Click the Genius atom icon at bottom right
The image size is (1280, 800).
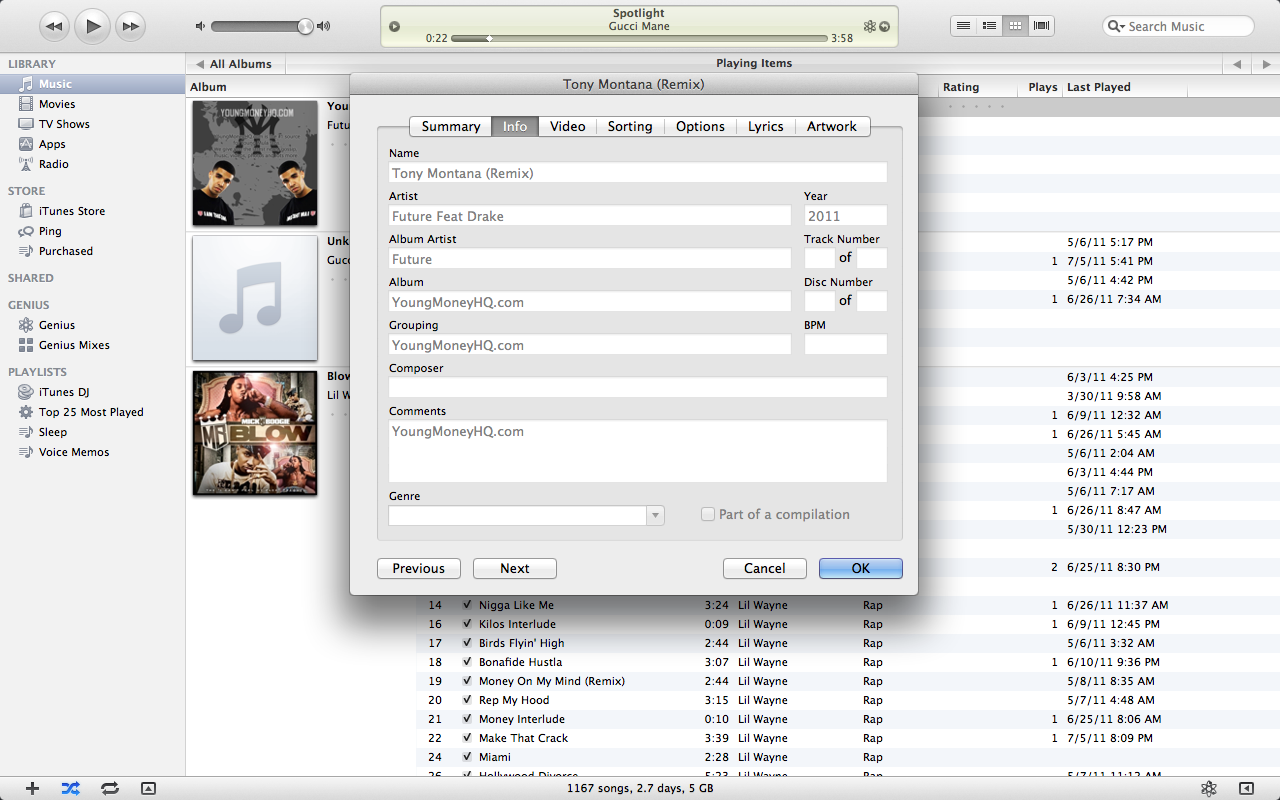tap(1209, 788)
